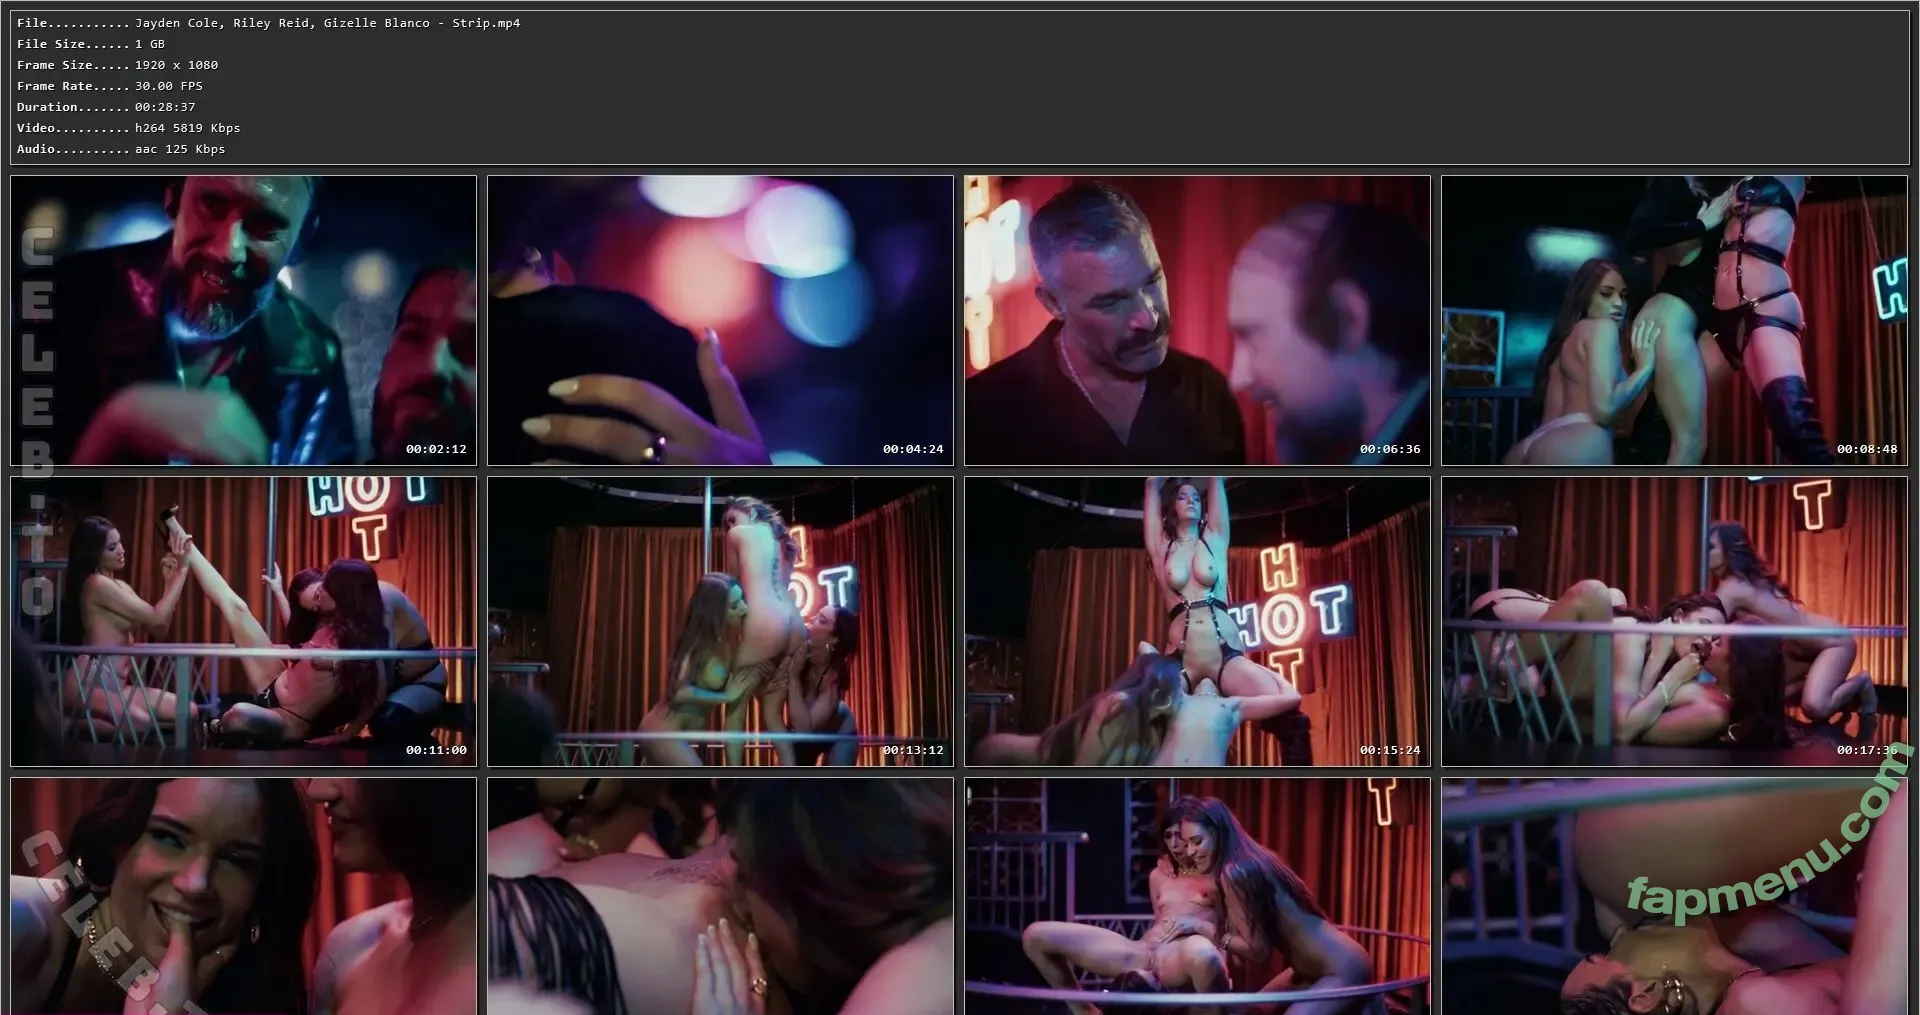Click the Duration value 00:28:37
The image size is (1920, 1015).
tap(165, 107)
